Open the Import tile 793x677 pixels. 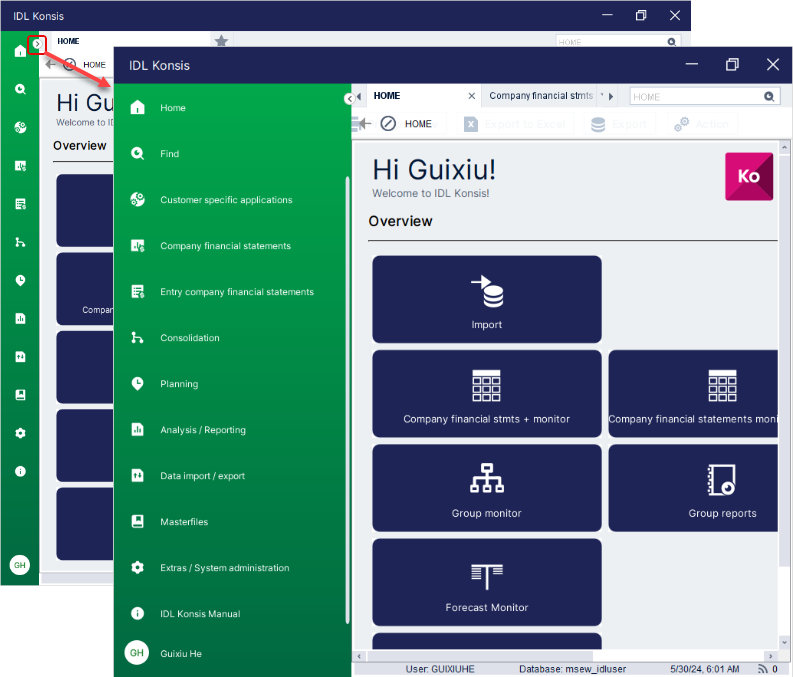487,299
